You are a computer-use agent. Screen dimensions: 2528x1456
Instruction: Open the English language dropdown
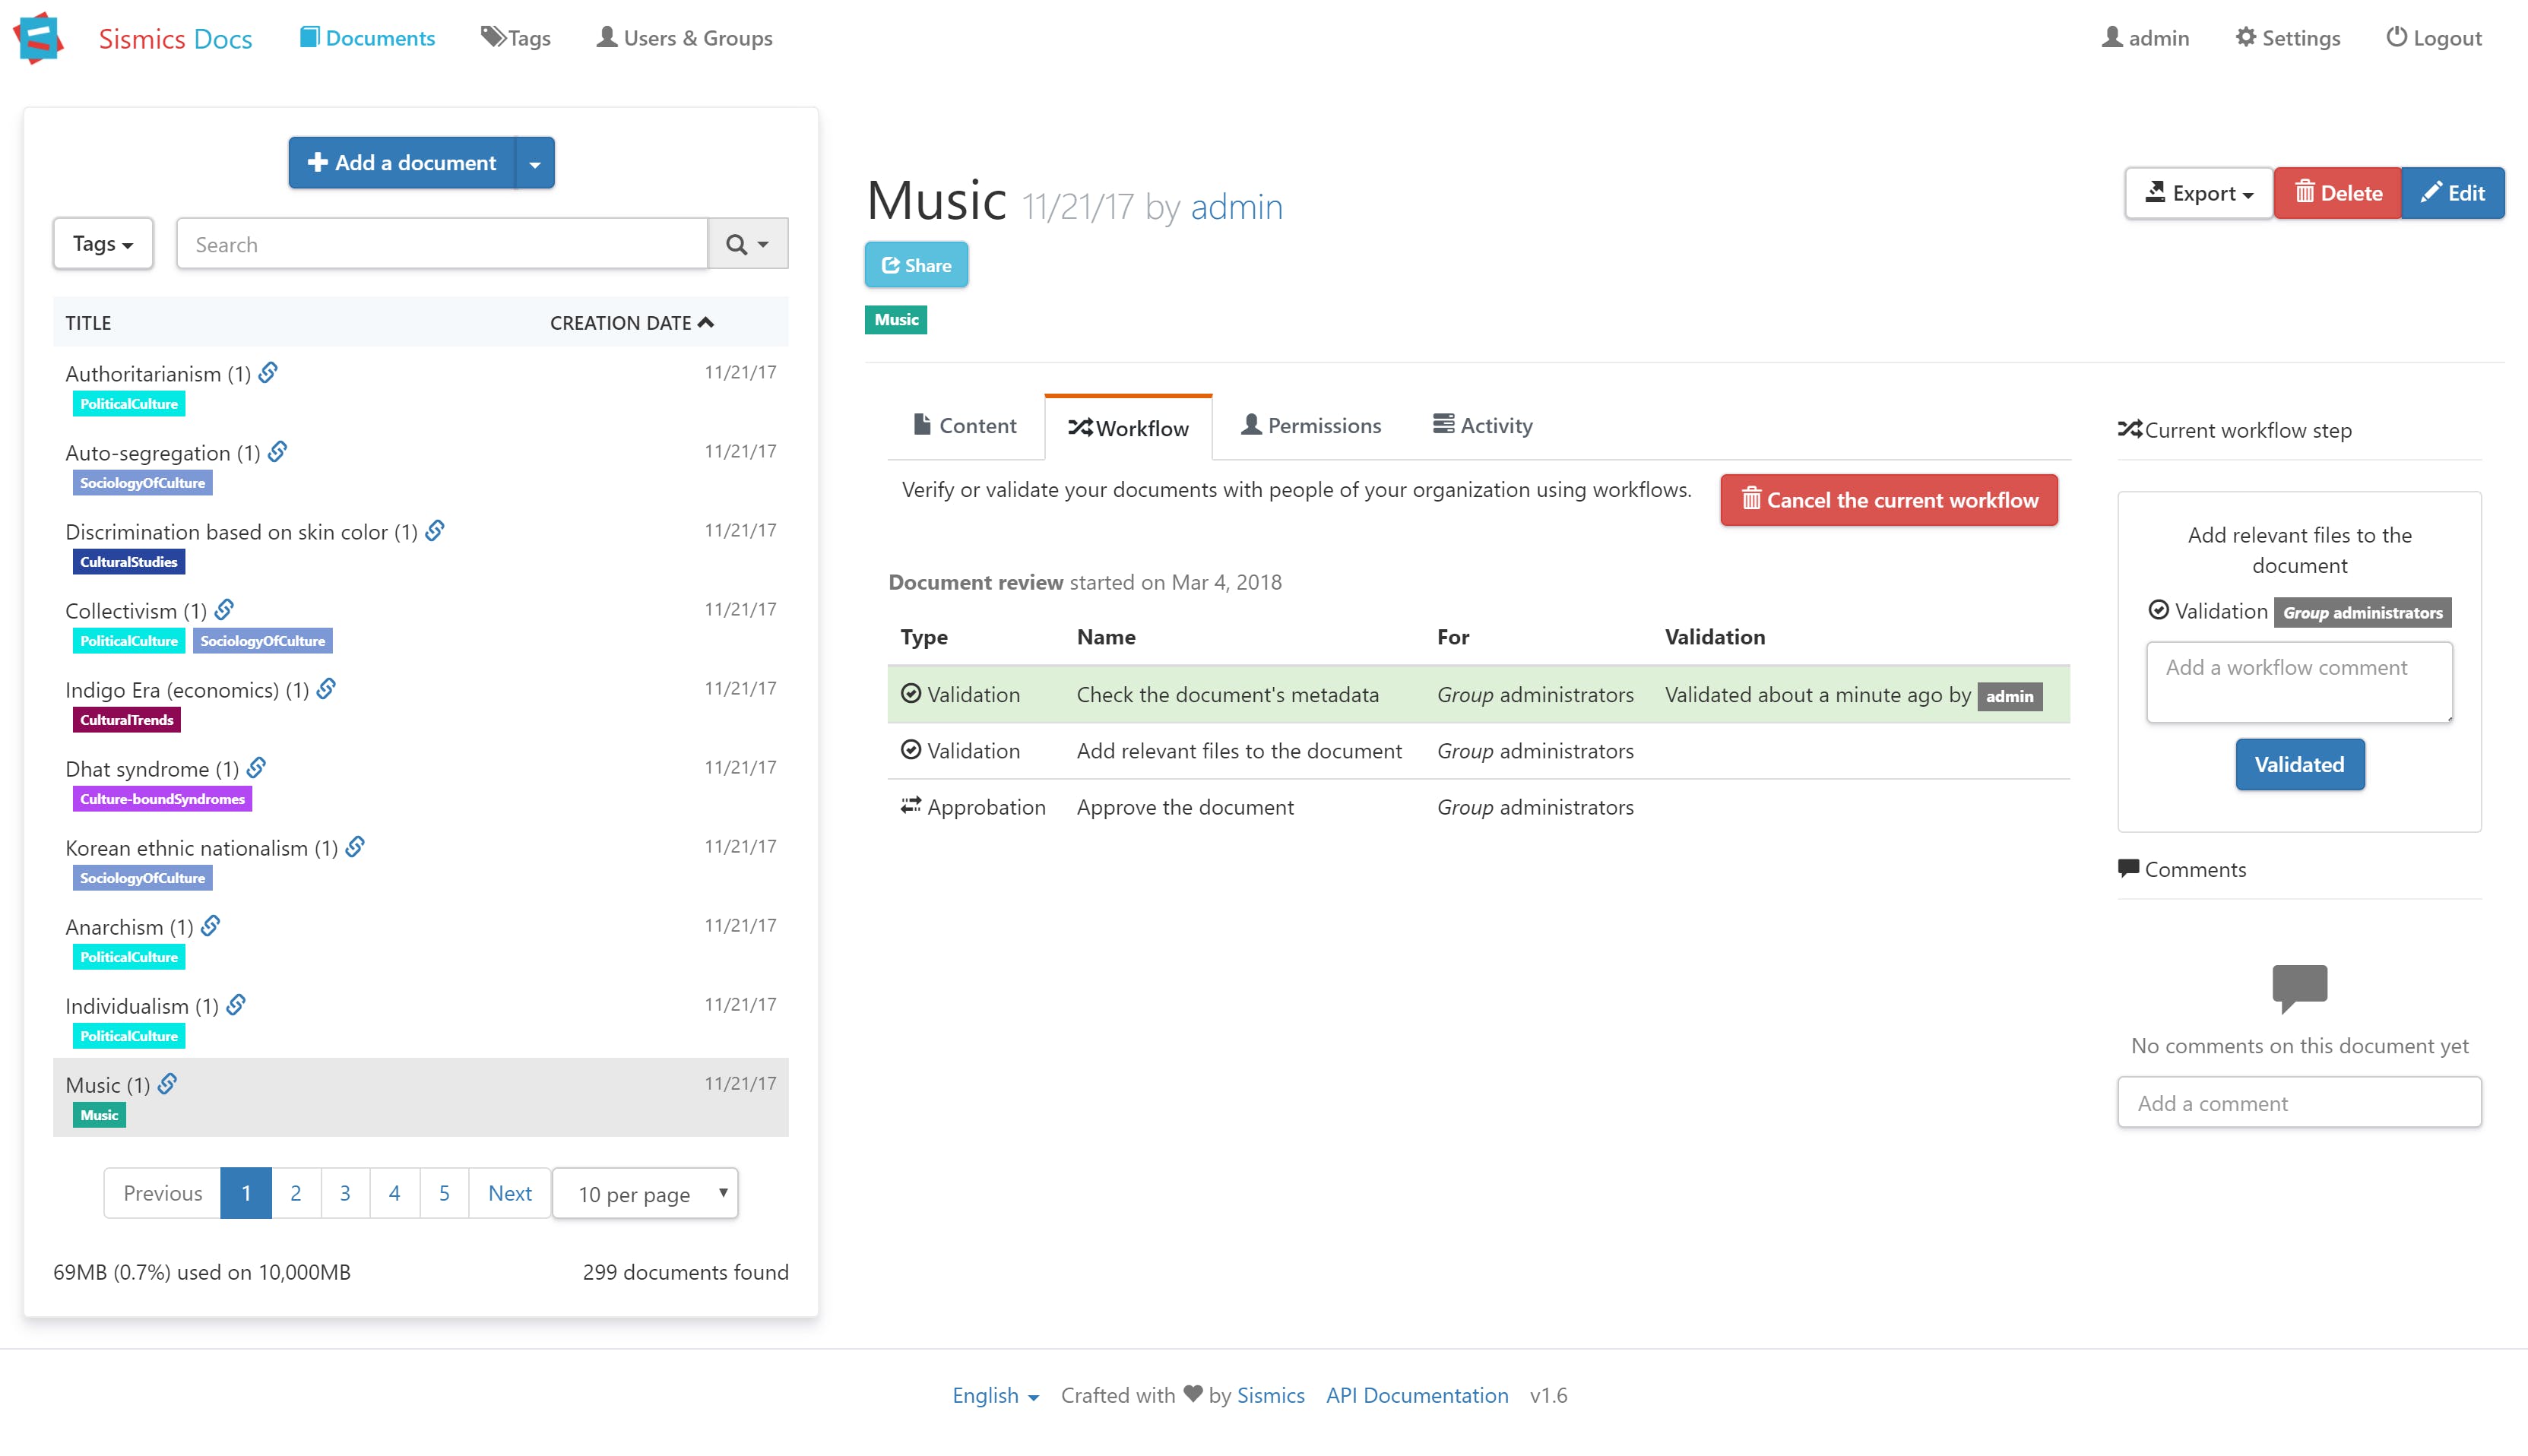click(x=995, y=1395)
